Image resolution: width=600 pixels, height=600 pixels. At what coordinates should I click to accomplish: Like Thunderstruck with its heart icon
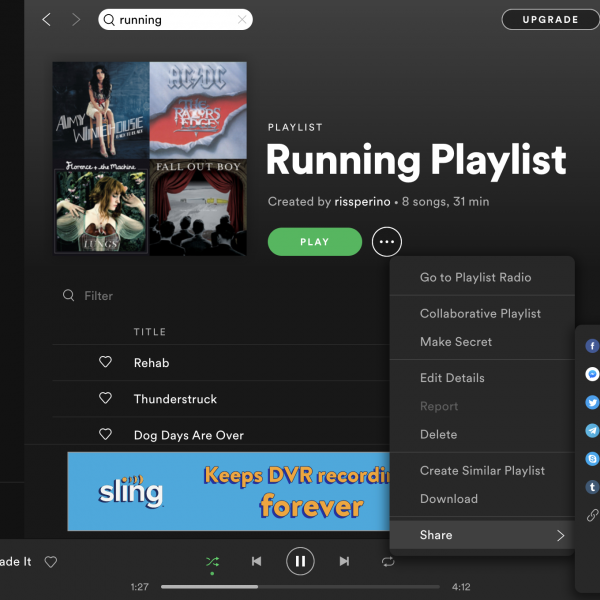point(105,398)
